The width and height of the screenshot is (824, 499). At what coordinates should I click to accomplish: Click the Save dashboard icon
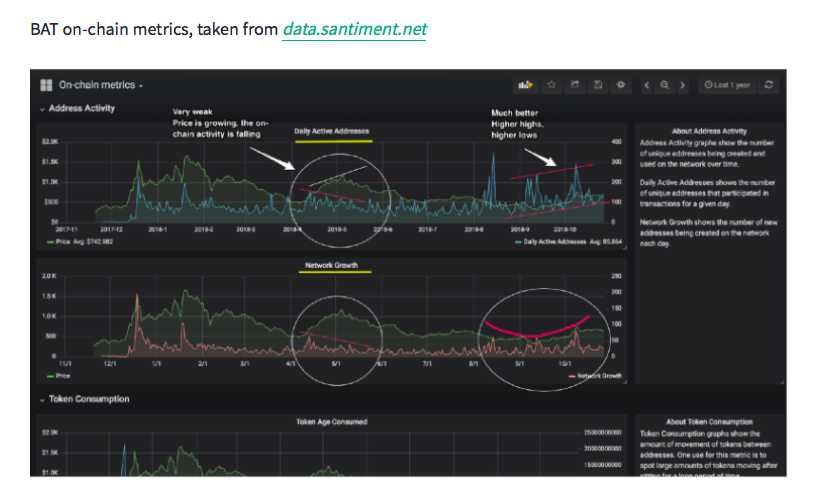[x=597, y=86]
